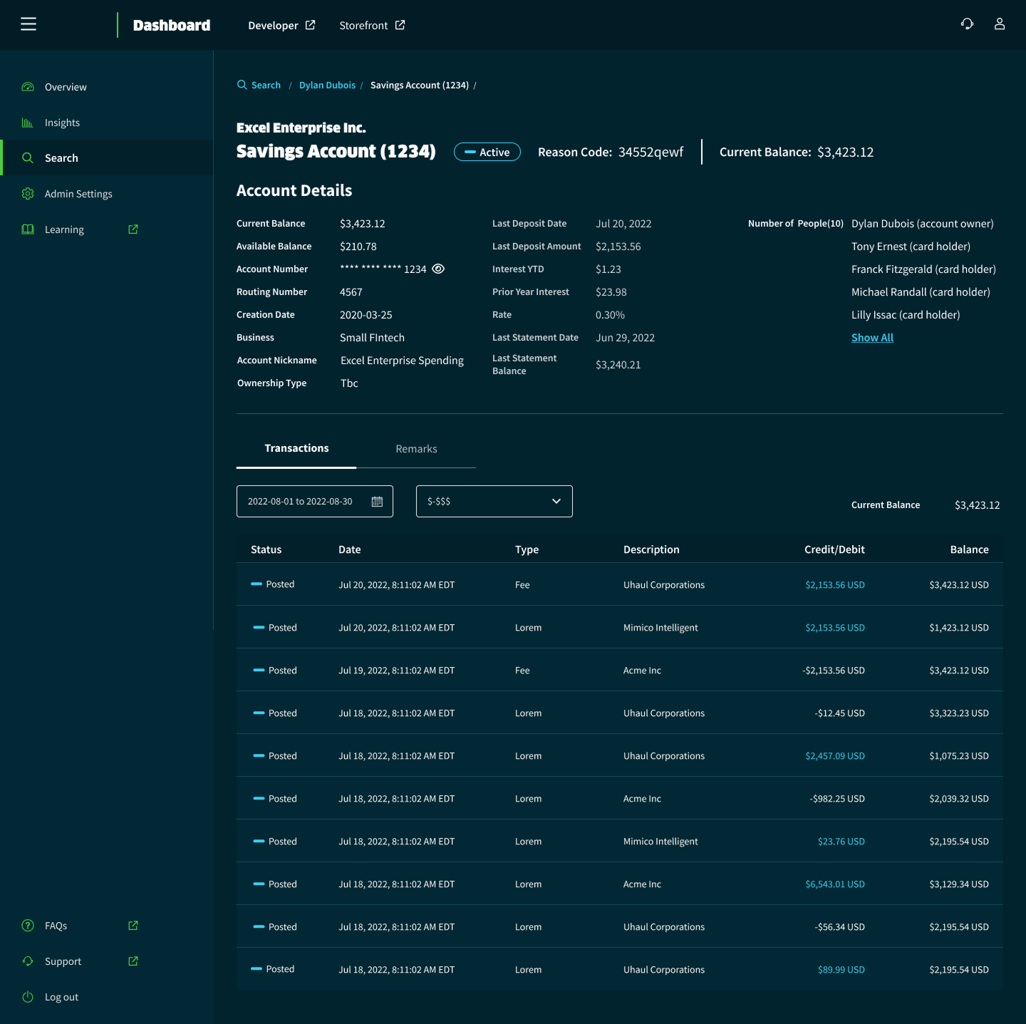Click the external link icon beside Learning

tap(133, 229)
